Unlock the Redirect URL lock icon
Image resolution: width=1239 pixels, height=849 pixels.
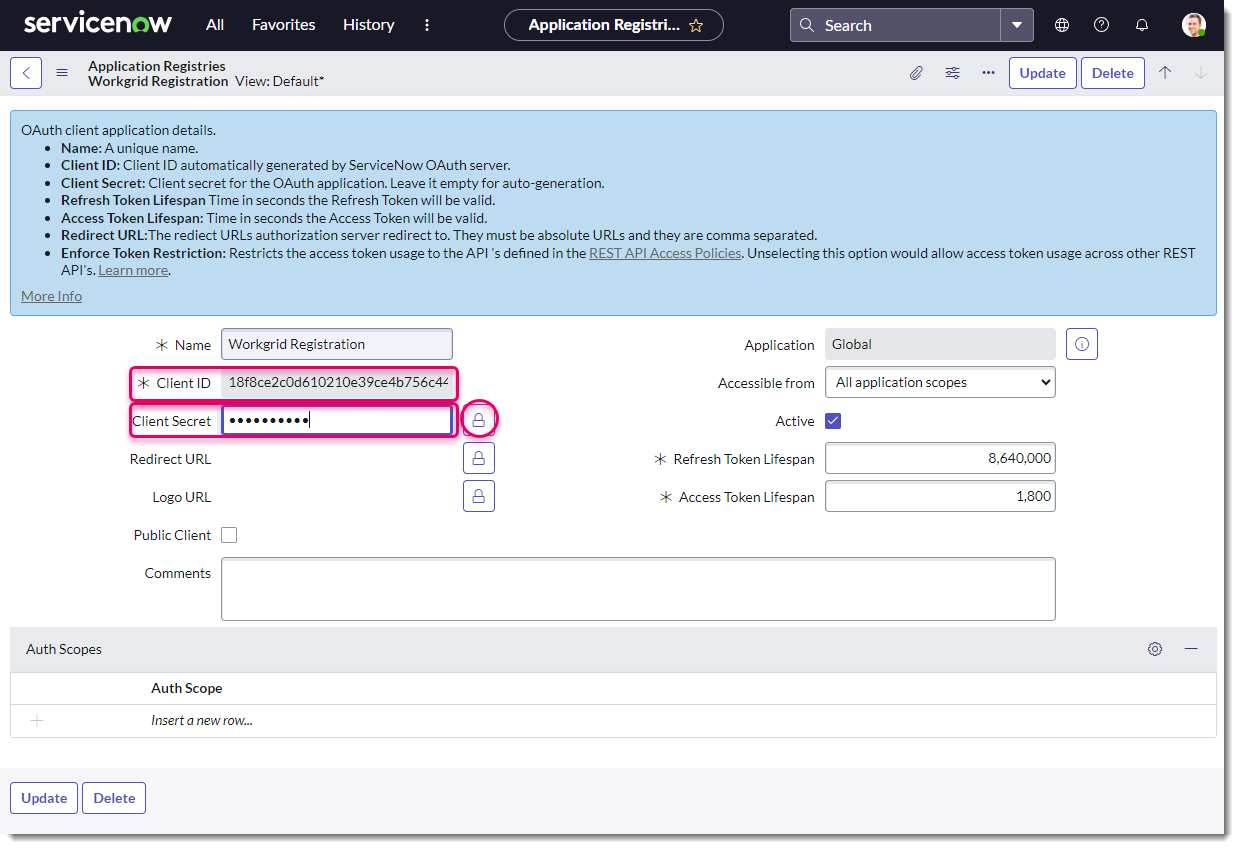click(478, 457)
